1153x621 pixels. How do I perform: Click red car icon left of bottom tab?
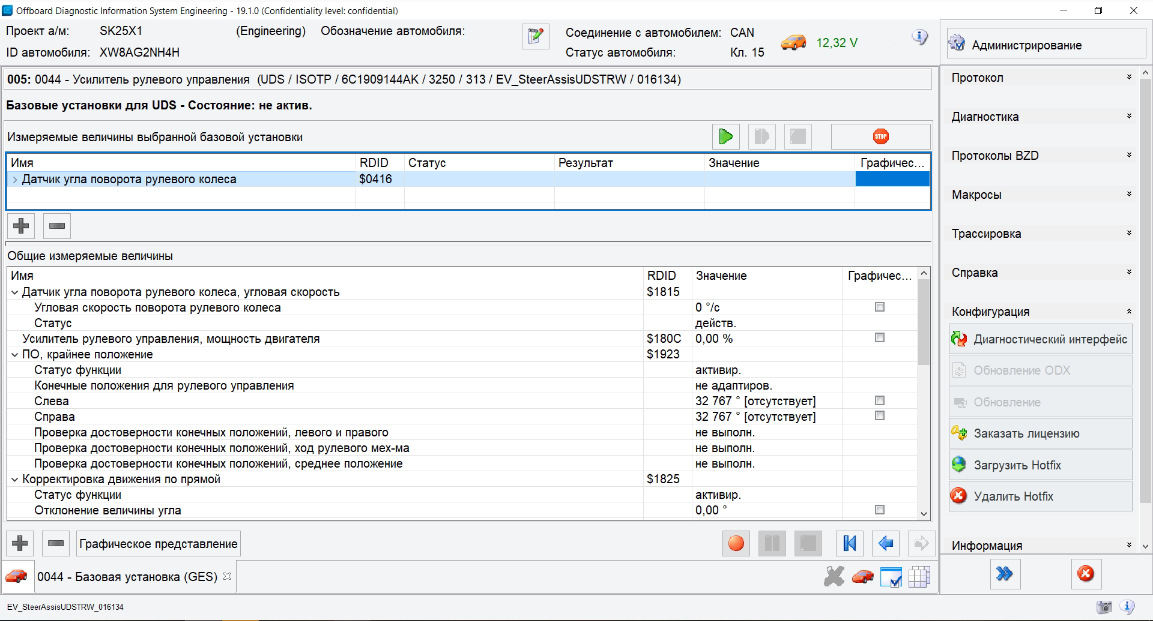pos(16,577)
